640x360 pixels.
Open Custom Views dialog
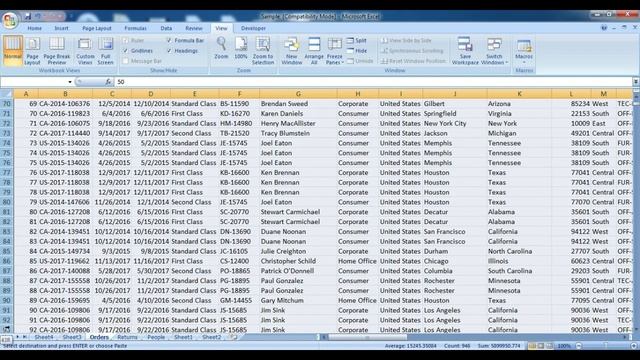[85, 50]
